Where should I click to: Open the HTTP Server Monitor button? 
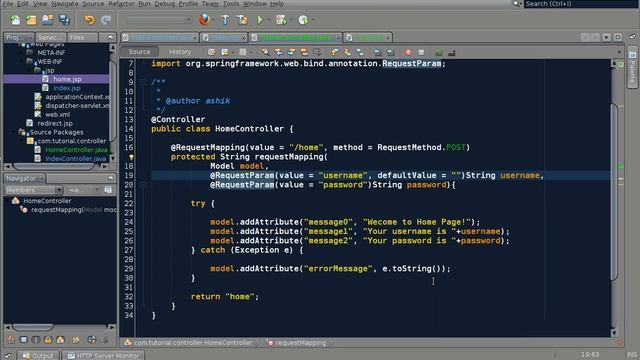[104, 356]
